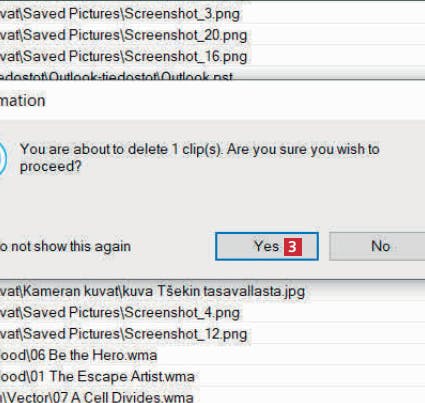The image size is (425, 403).
Task: Select the 06 Be the Hero.wma clip
Action: [x=212, y=355]
